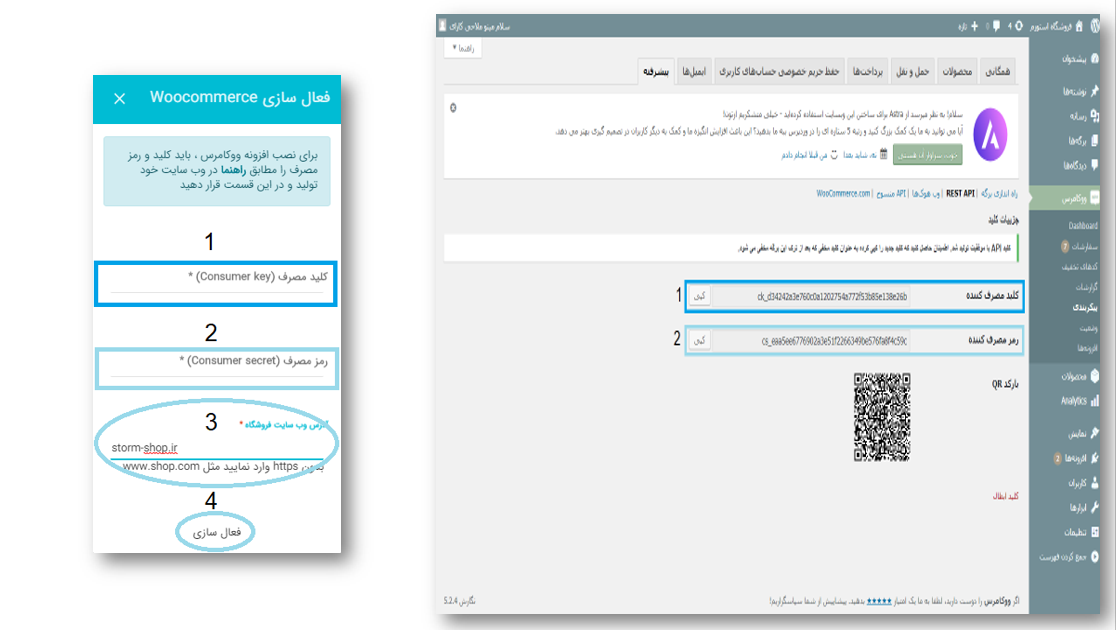Open رسانه media in sidebar
1116x630 pixels.
(x=1082, y=116)
